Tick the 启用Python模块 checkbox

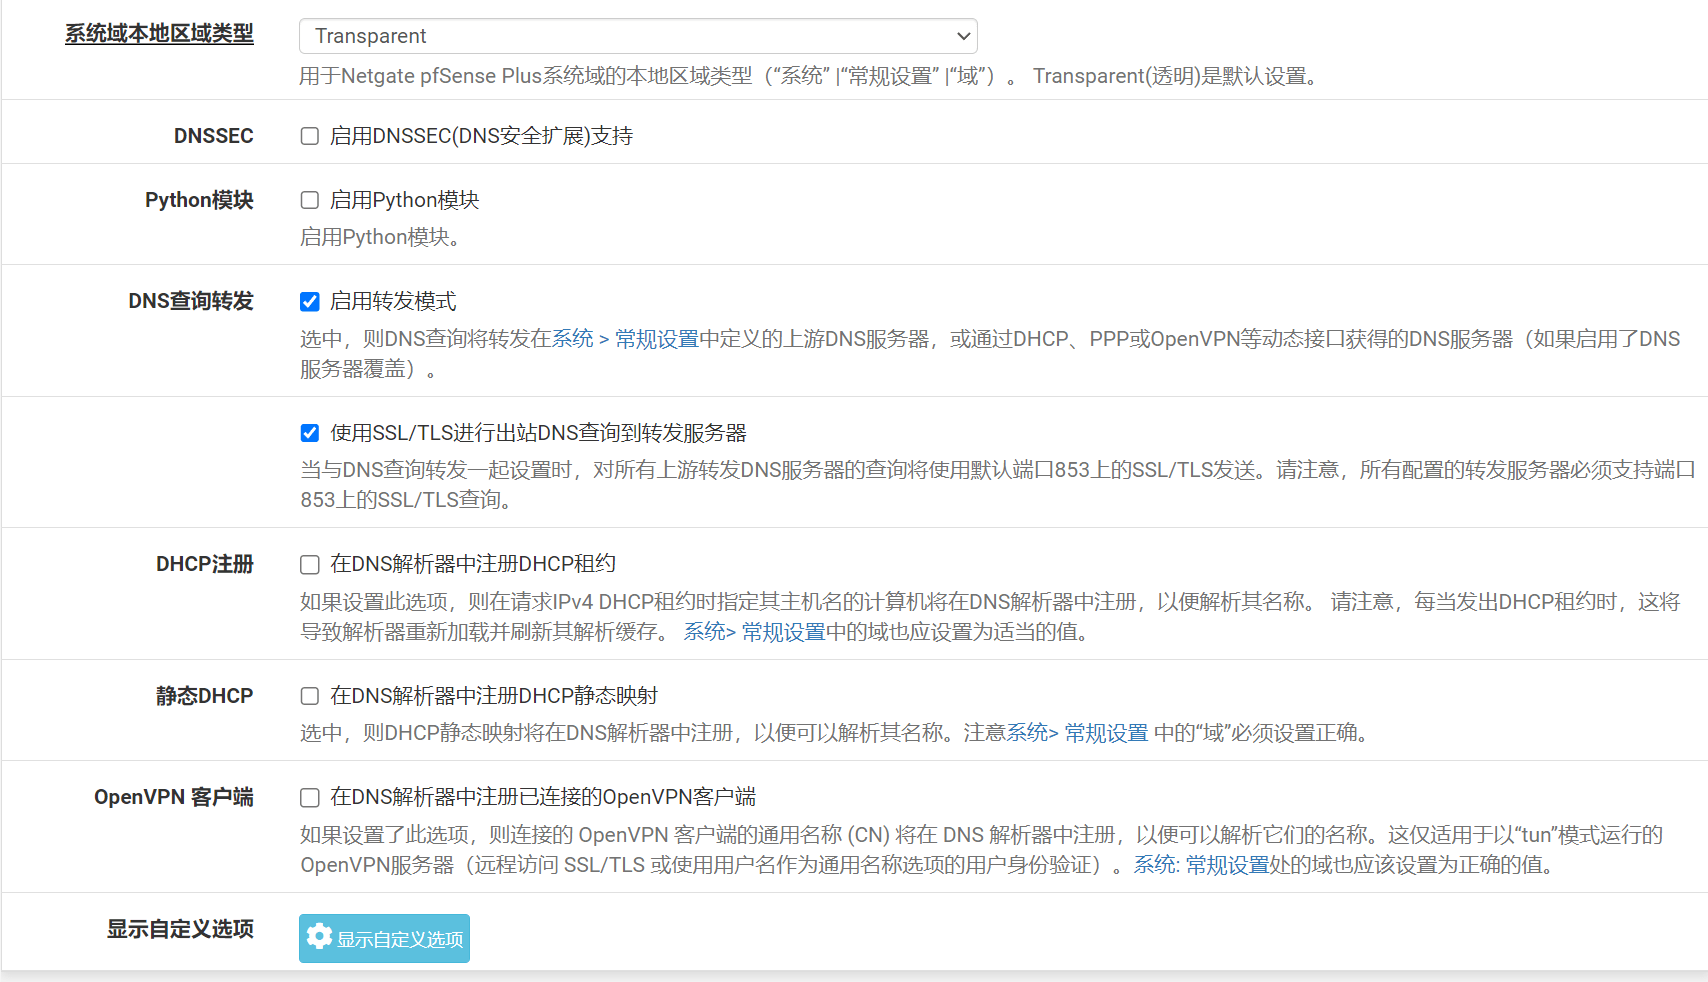tap(310, 200)
